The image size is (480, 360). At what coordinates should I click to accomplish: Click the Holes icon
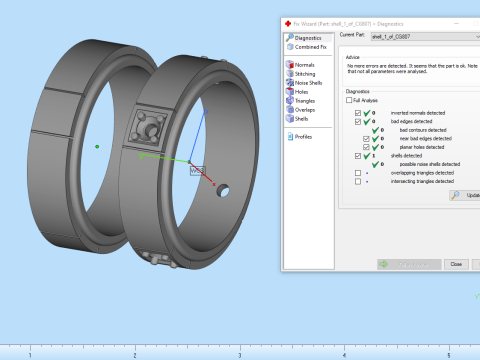tap(290, 91)
